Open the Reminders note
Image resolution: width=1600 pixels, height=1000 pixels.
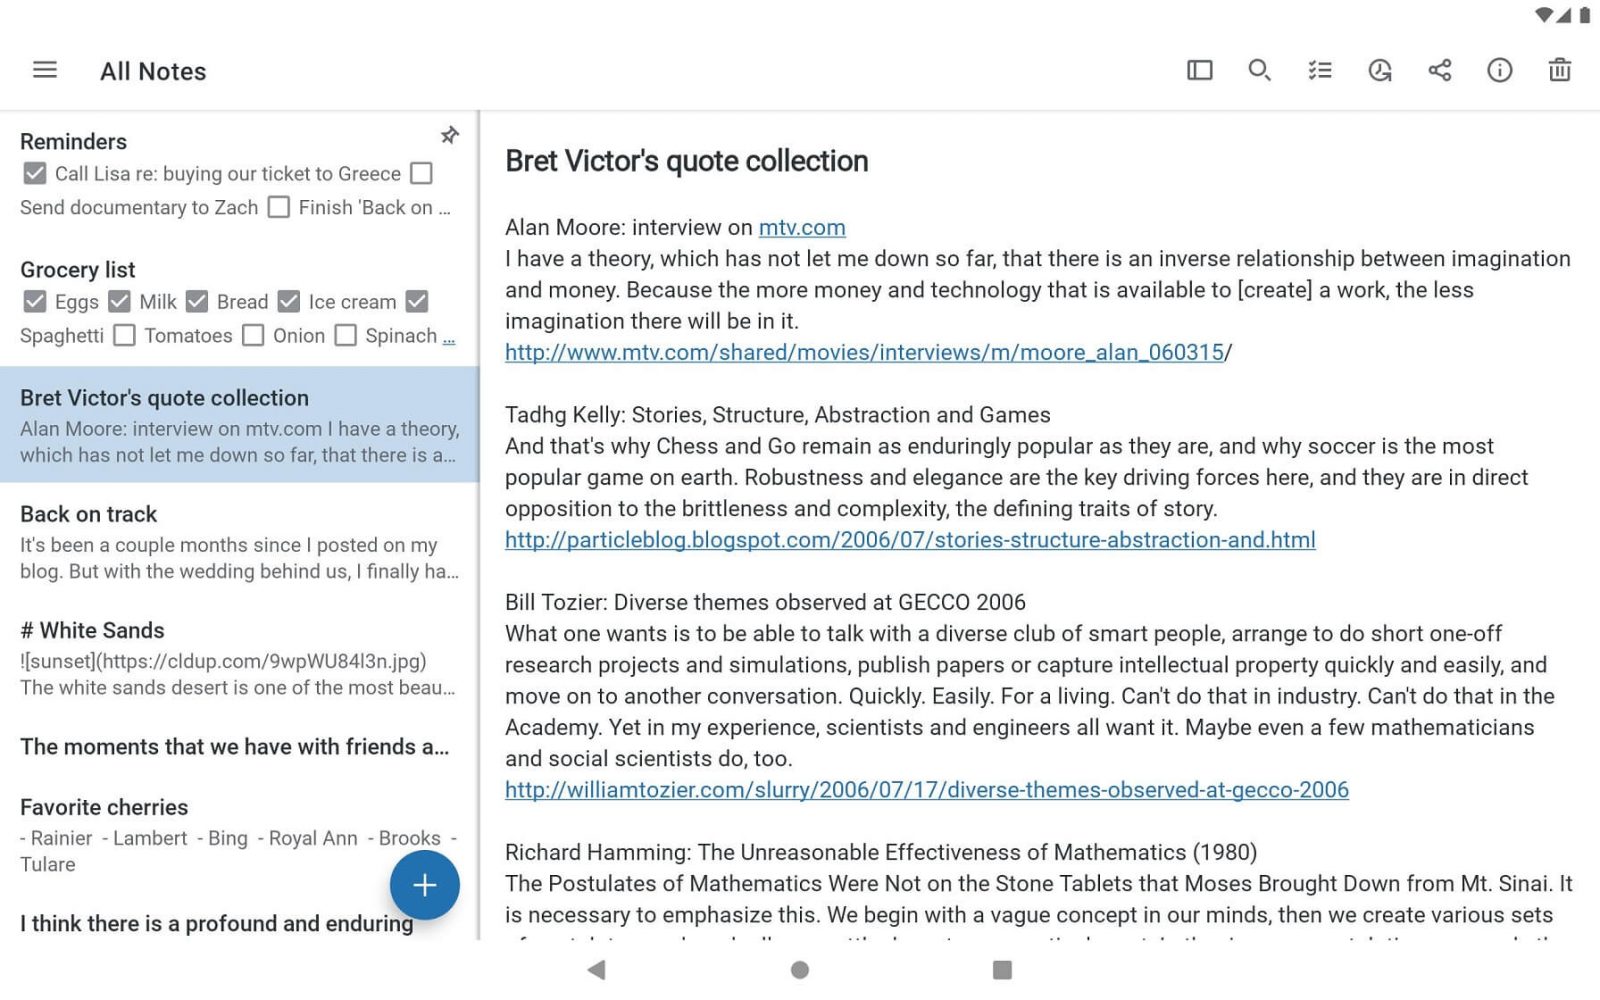coord(239,174)
